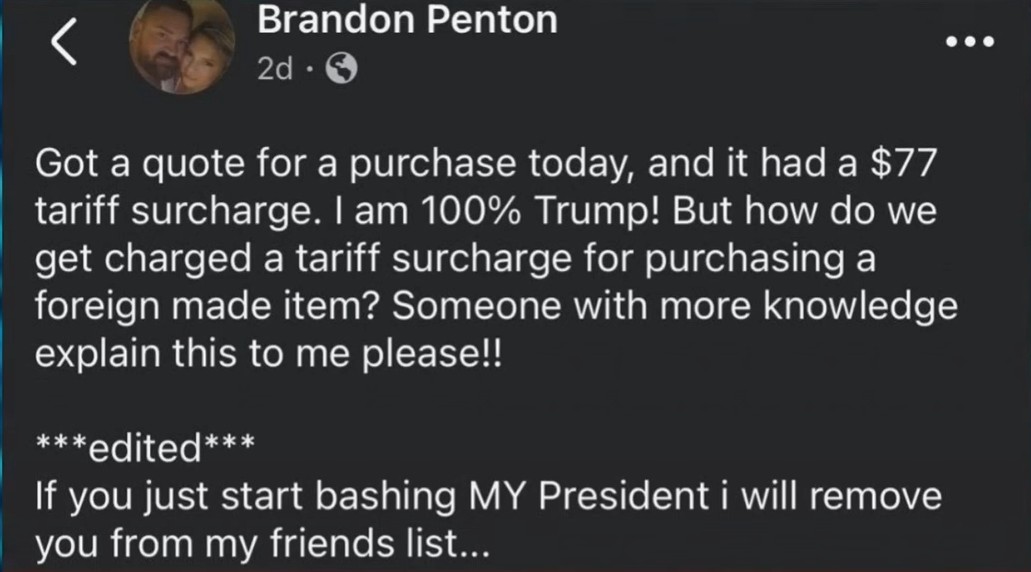This screenshot has height=572, width=1031.
Task: Click the words "MY President"
Action: click(588, 496)
